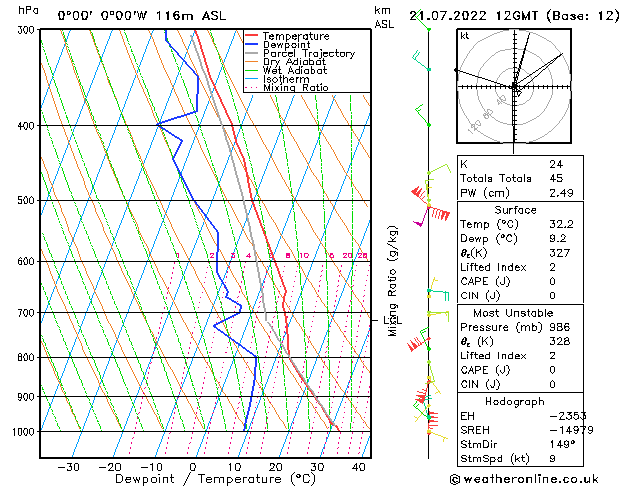Select the Surface theta-e value 327
The height and width of the screenshot is (486, 629).
coord(560,253)
